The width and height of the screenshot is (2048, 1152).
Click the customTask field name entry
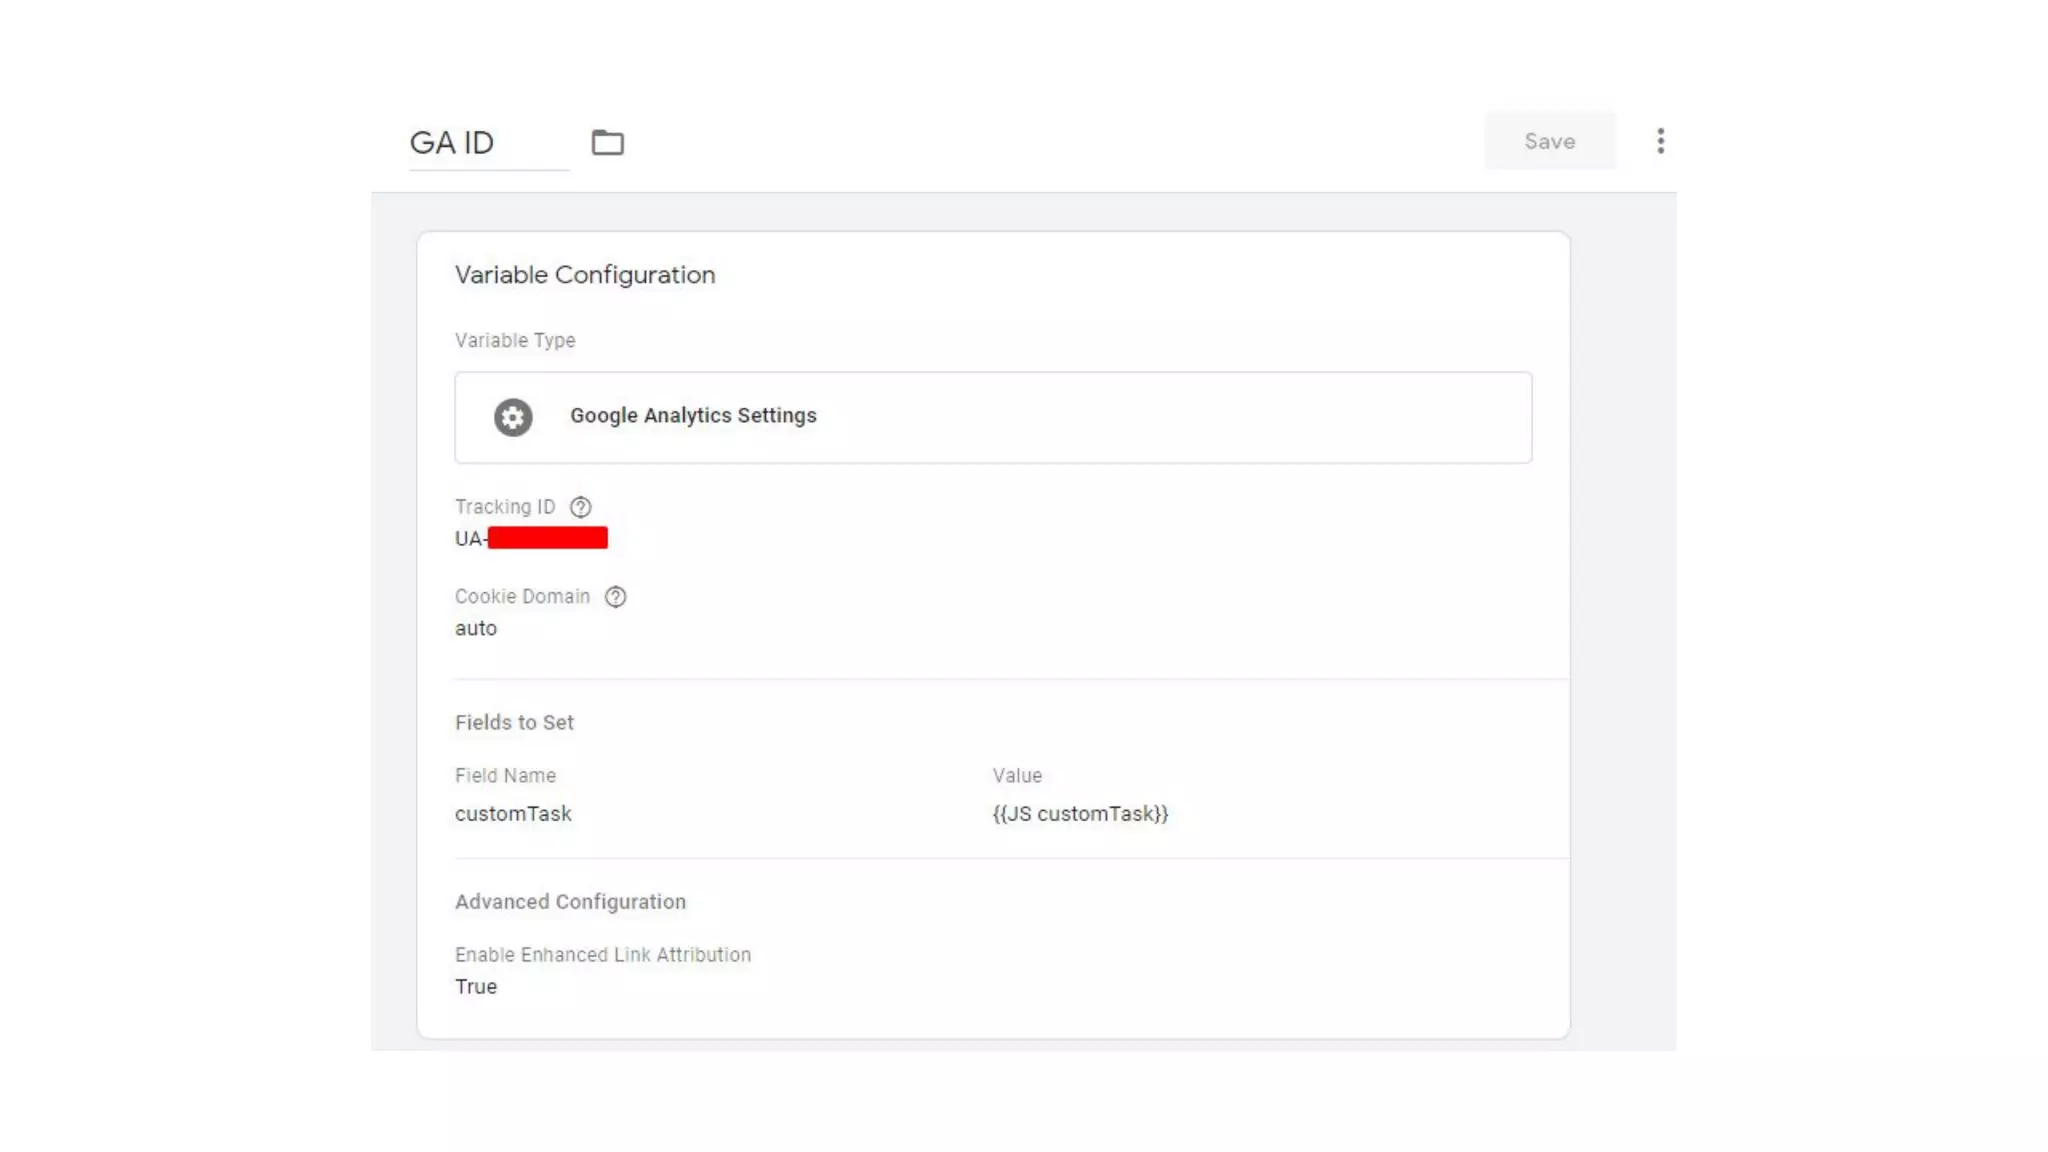[513, 814]
